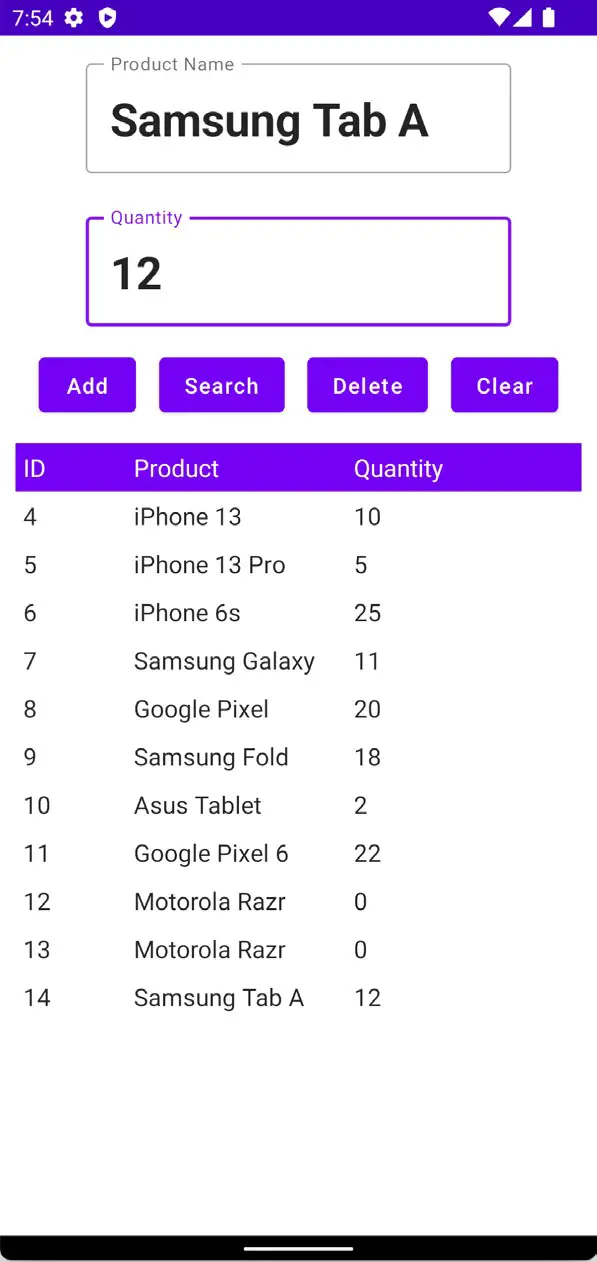The height and width of the screenshot is (1262, 597).
Task: Select the iPhone 13 Pro row
Action: point(298,565)
